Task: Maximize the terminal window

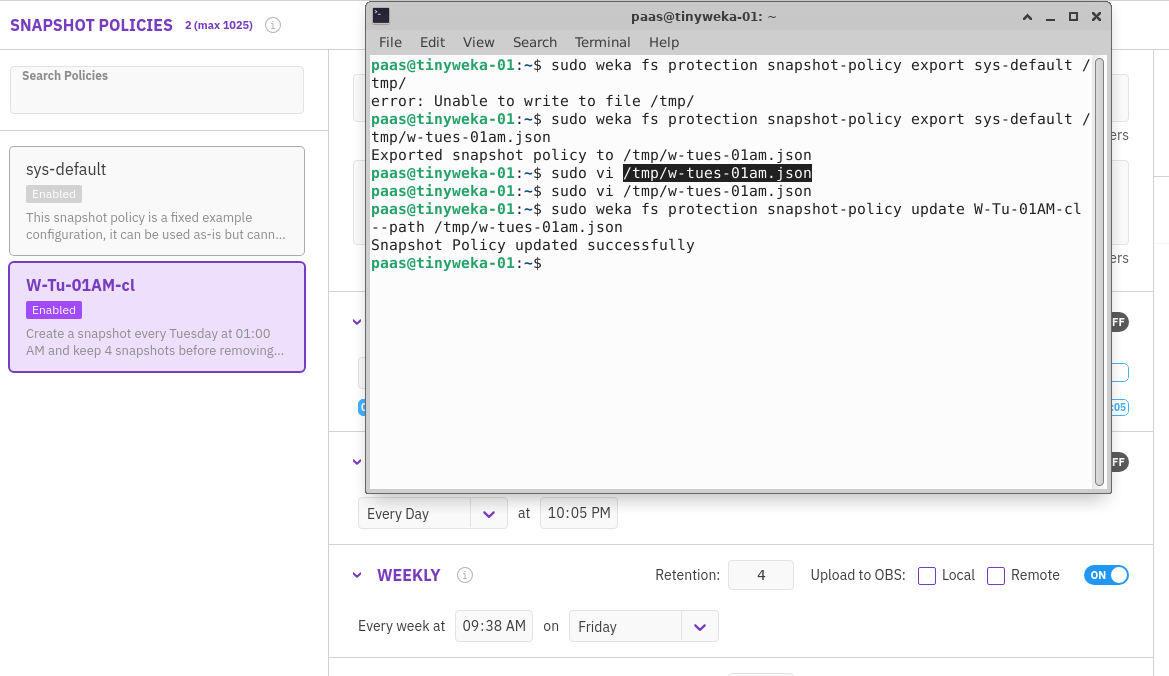Action: pyautogui.click(x=1074, y=16)
